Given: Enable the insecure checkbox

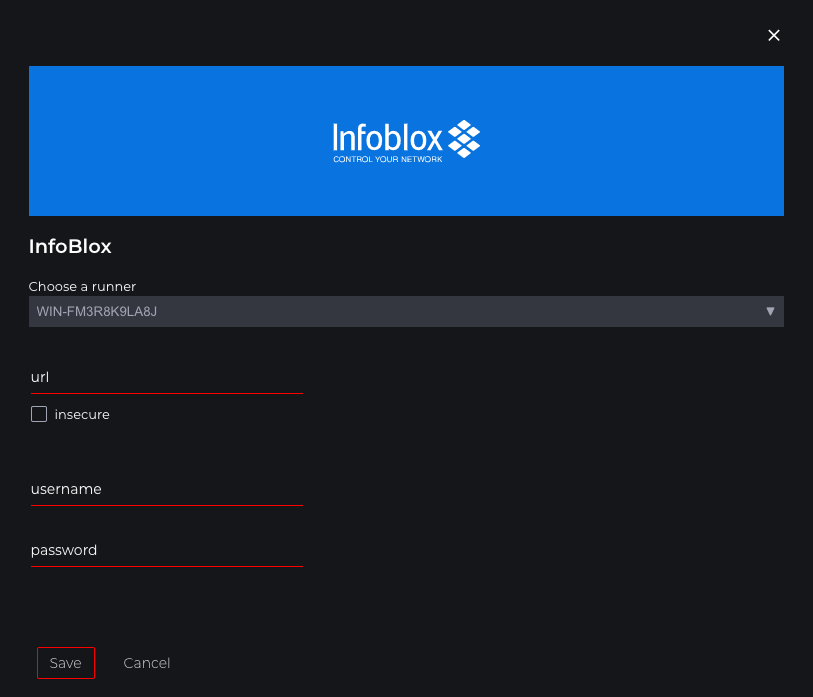Looking at the screenshot, I should point(38,413).
